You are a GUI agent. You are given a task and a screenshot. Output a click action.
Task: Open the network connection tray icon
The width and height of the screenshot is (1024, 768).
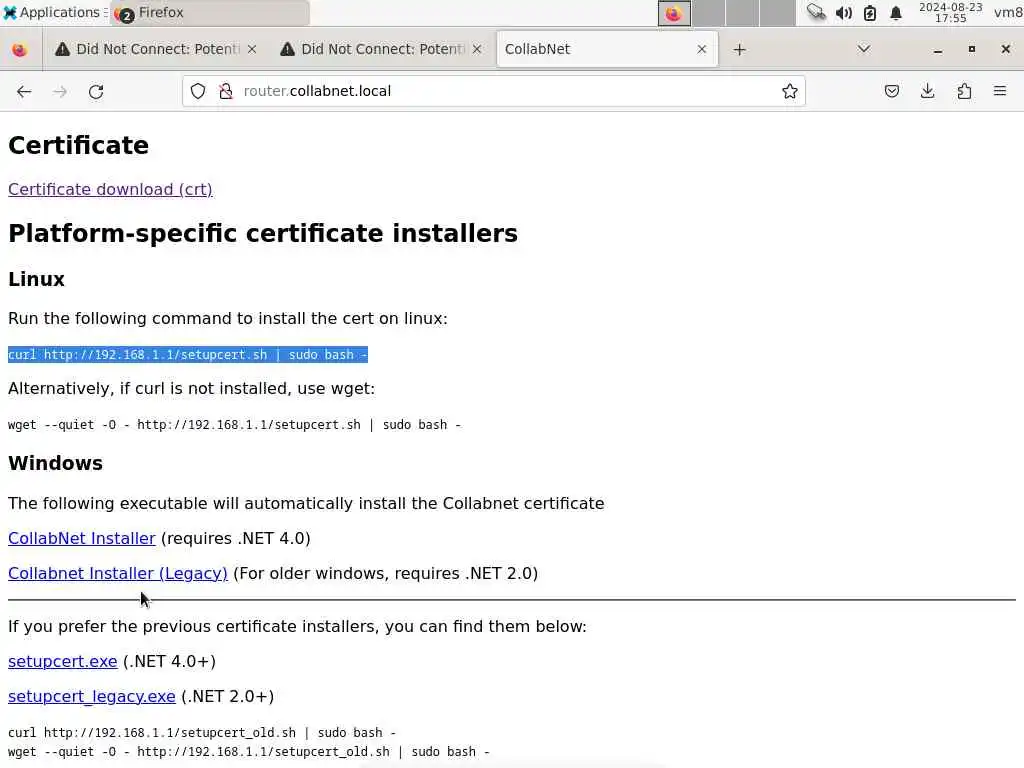coord(816,12)
